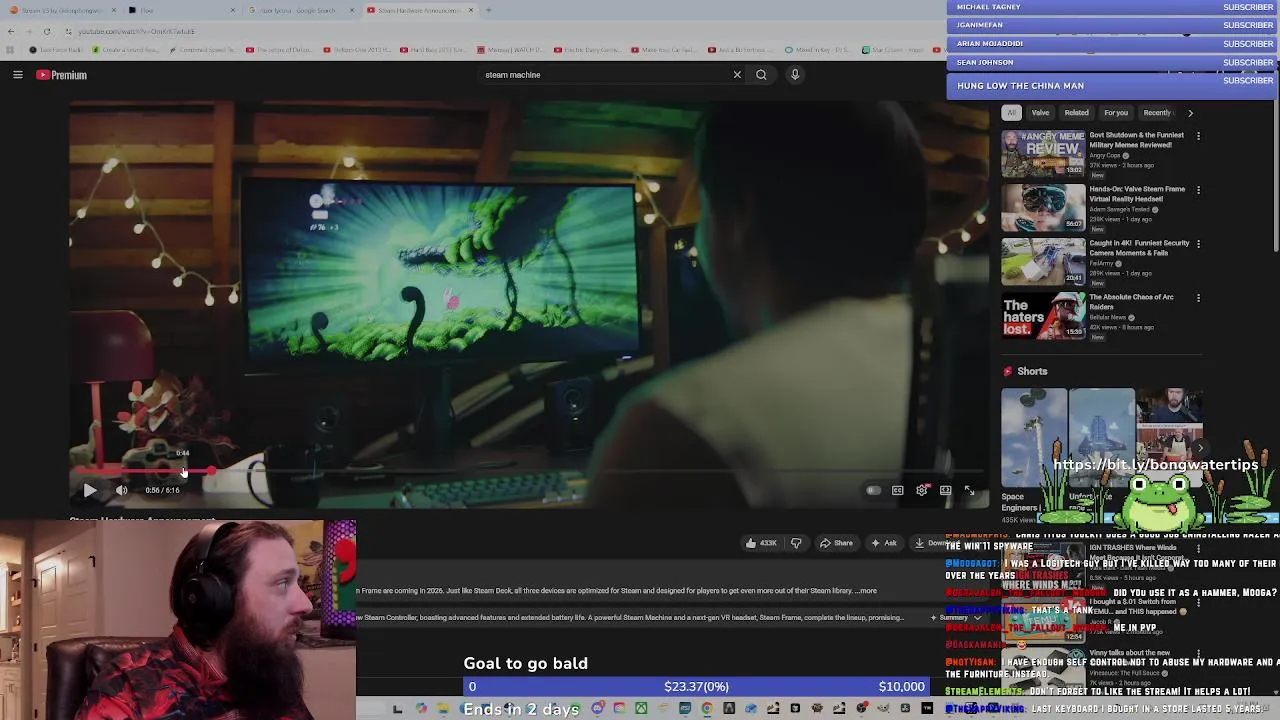This screenshot has height=720, width=1280.
Task: Expand the description with '...more'
Action: pyautogui.click(x=866, y=591)
